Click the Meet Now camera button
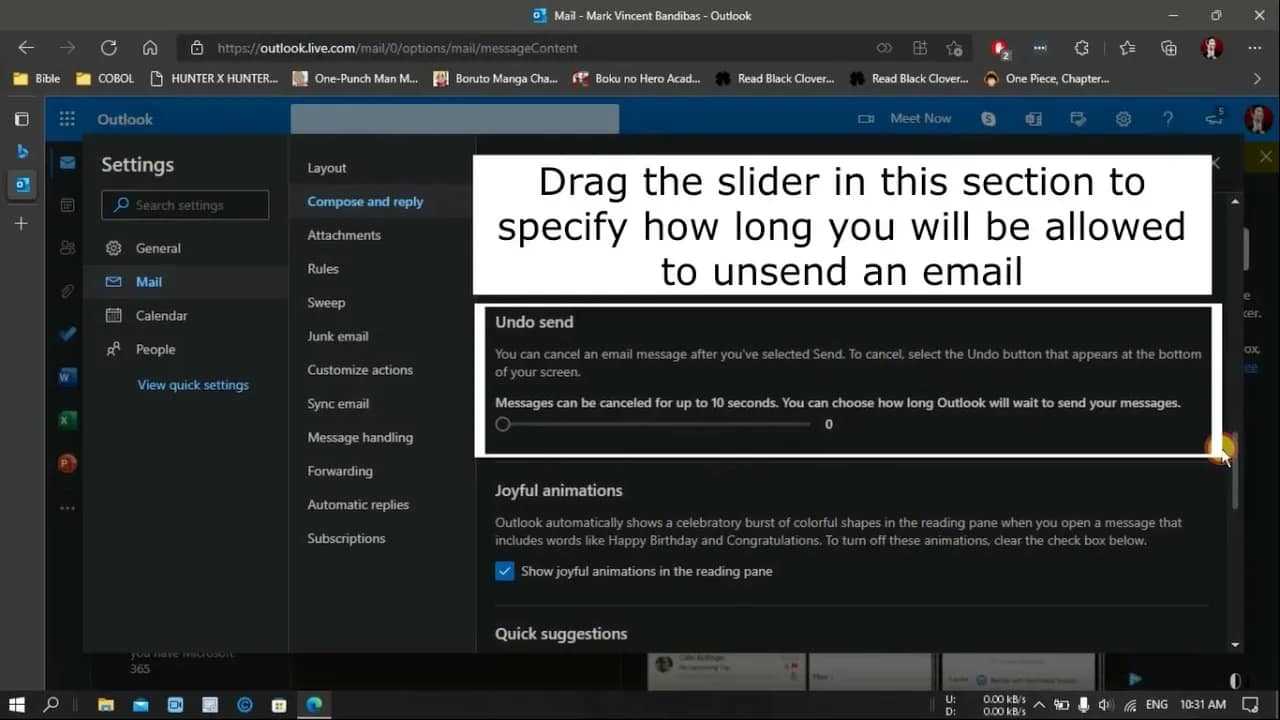 tap(905, 119)
